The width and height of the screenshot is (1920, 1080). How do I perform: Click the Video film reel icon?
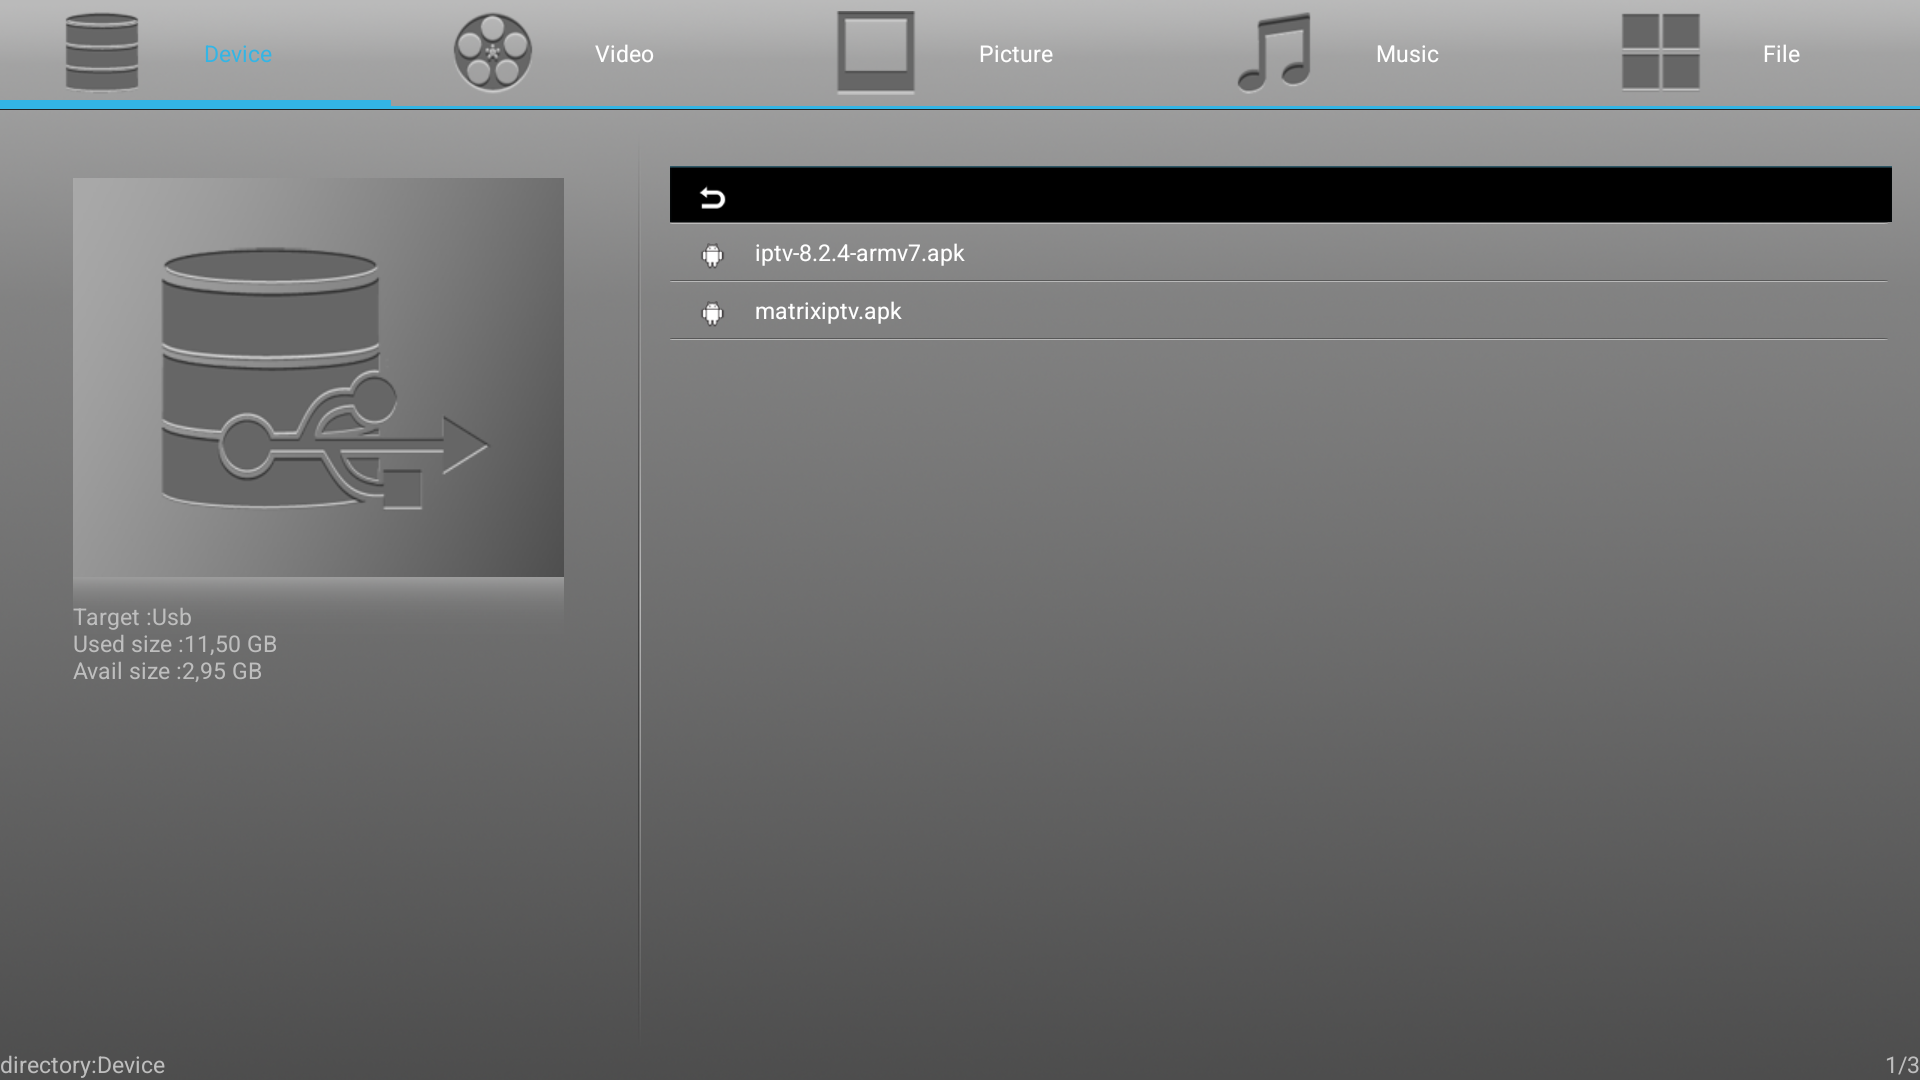click(492, 52)
